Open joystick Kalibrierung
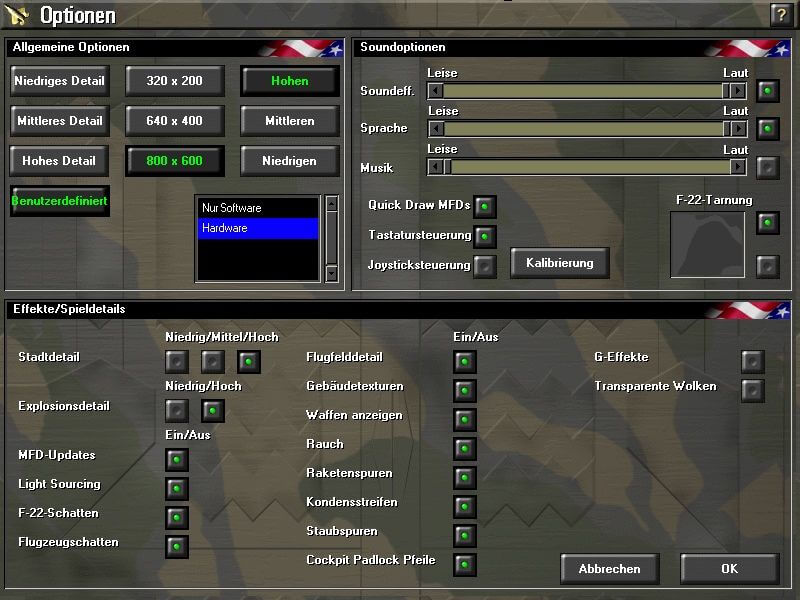This screenshot has width=800, height=600. tap(560, 263)
